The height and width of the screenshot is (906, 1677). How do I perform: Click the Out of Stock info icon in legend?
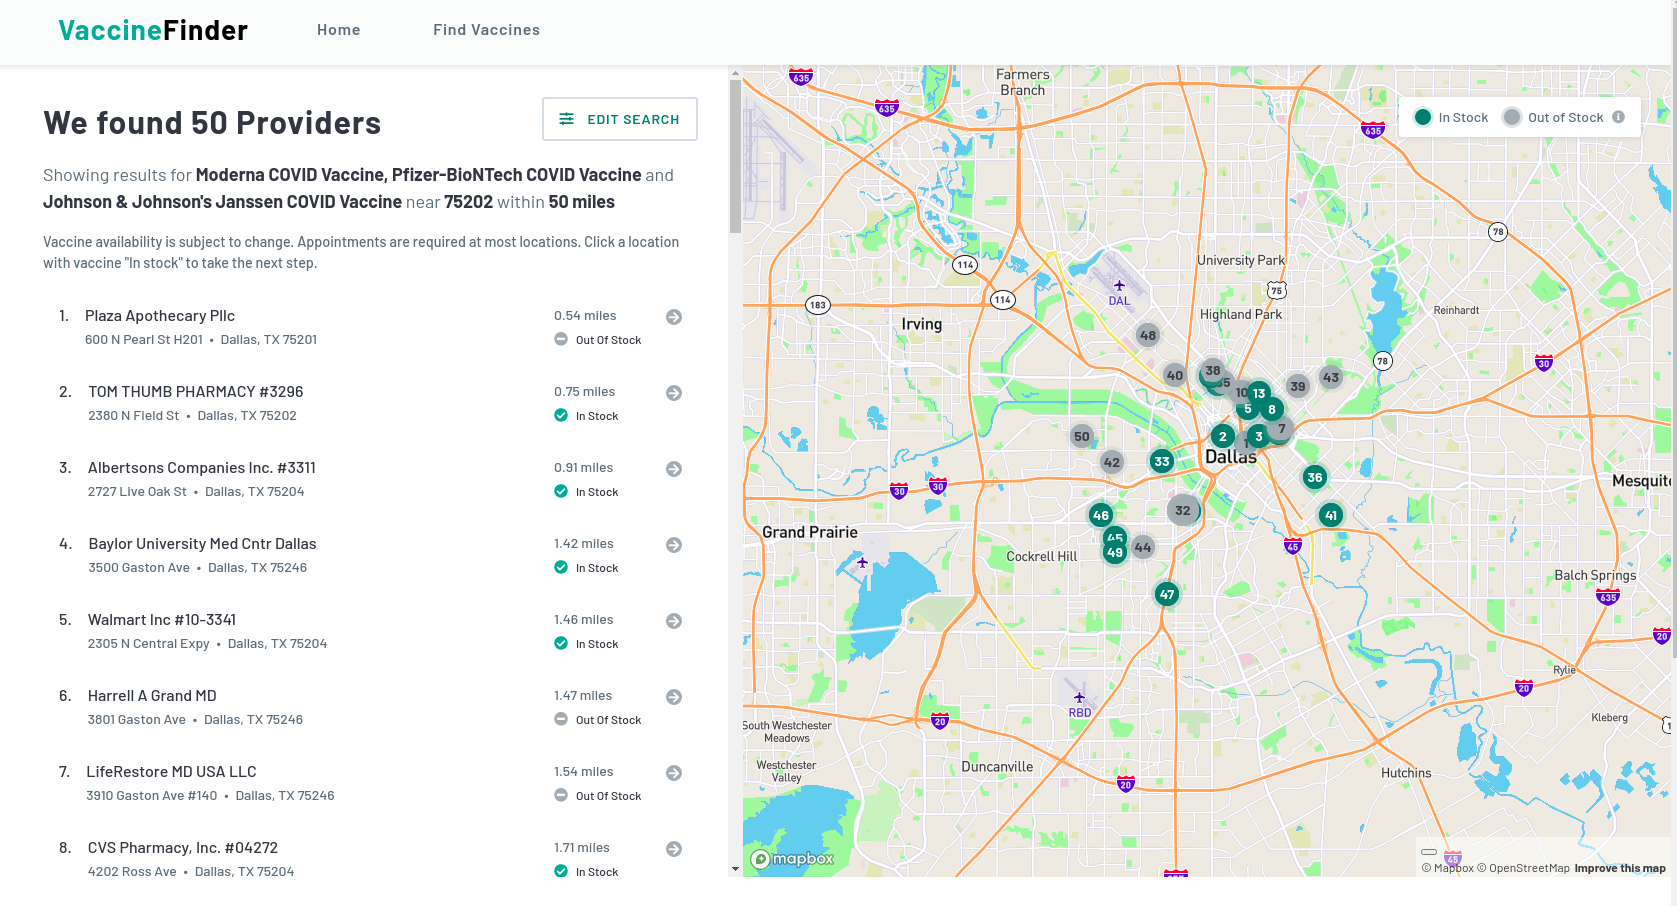tap(1618, 117)
